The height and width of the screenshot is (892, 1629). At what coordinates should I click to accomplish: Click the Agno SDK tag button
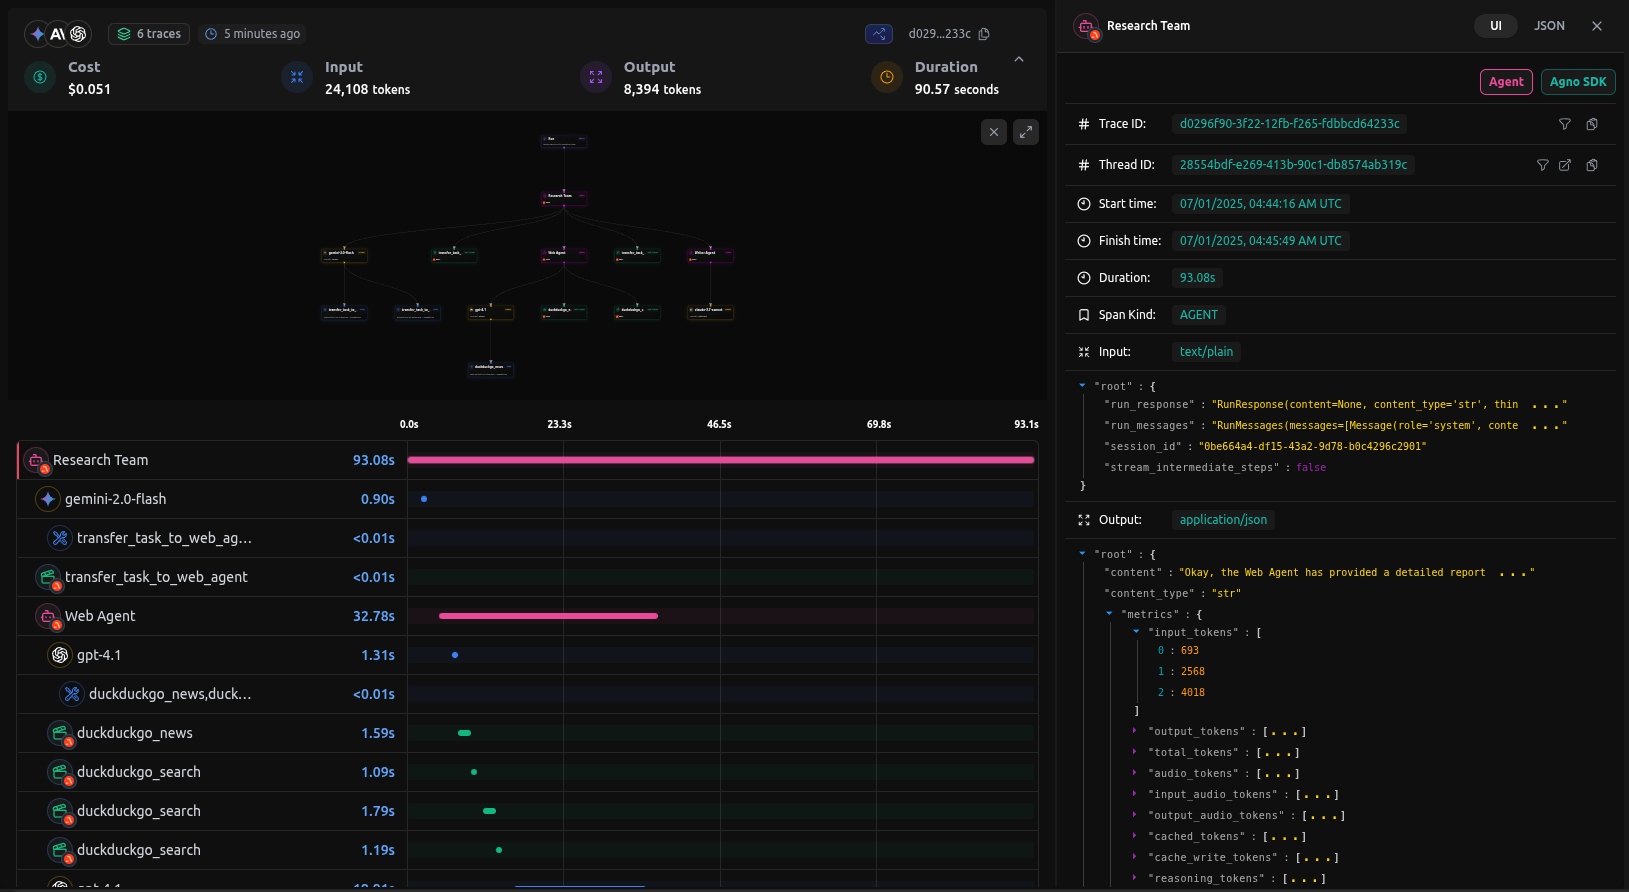pyautogui.click(x=1578, y=82)
